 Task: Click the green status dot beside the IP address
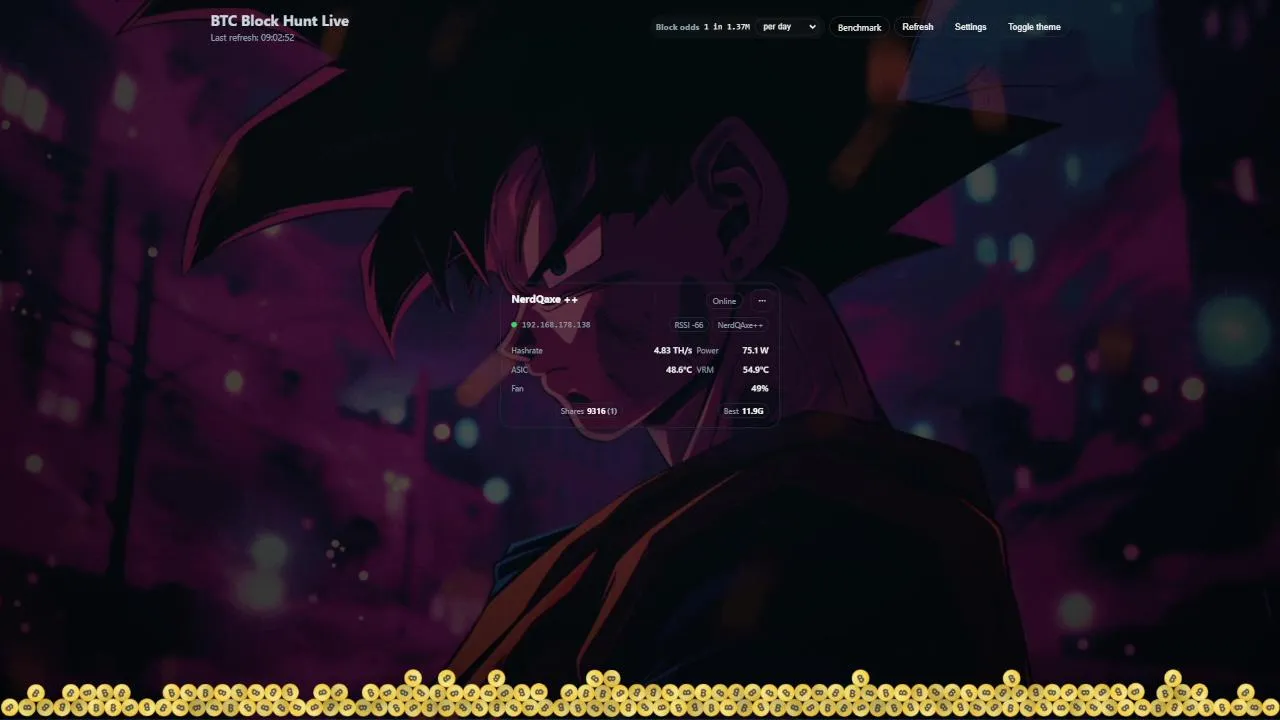[514, 325]
